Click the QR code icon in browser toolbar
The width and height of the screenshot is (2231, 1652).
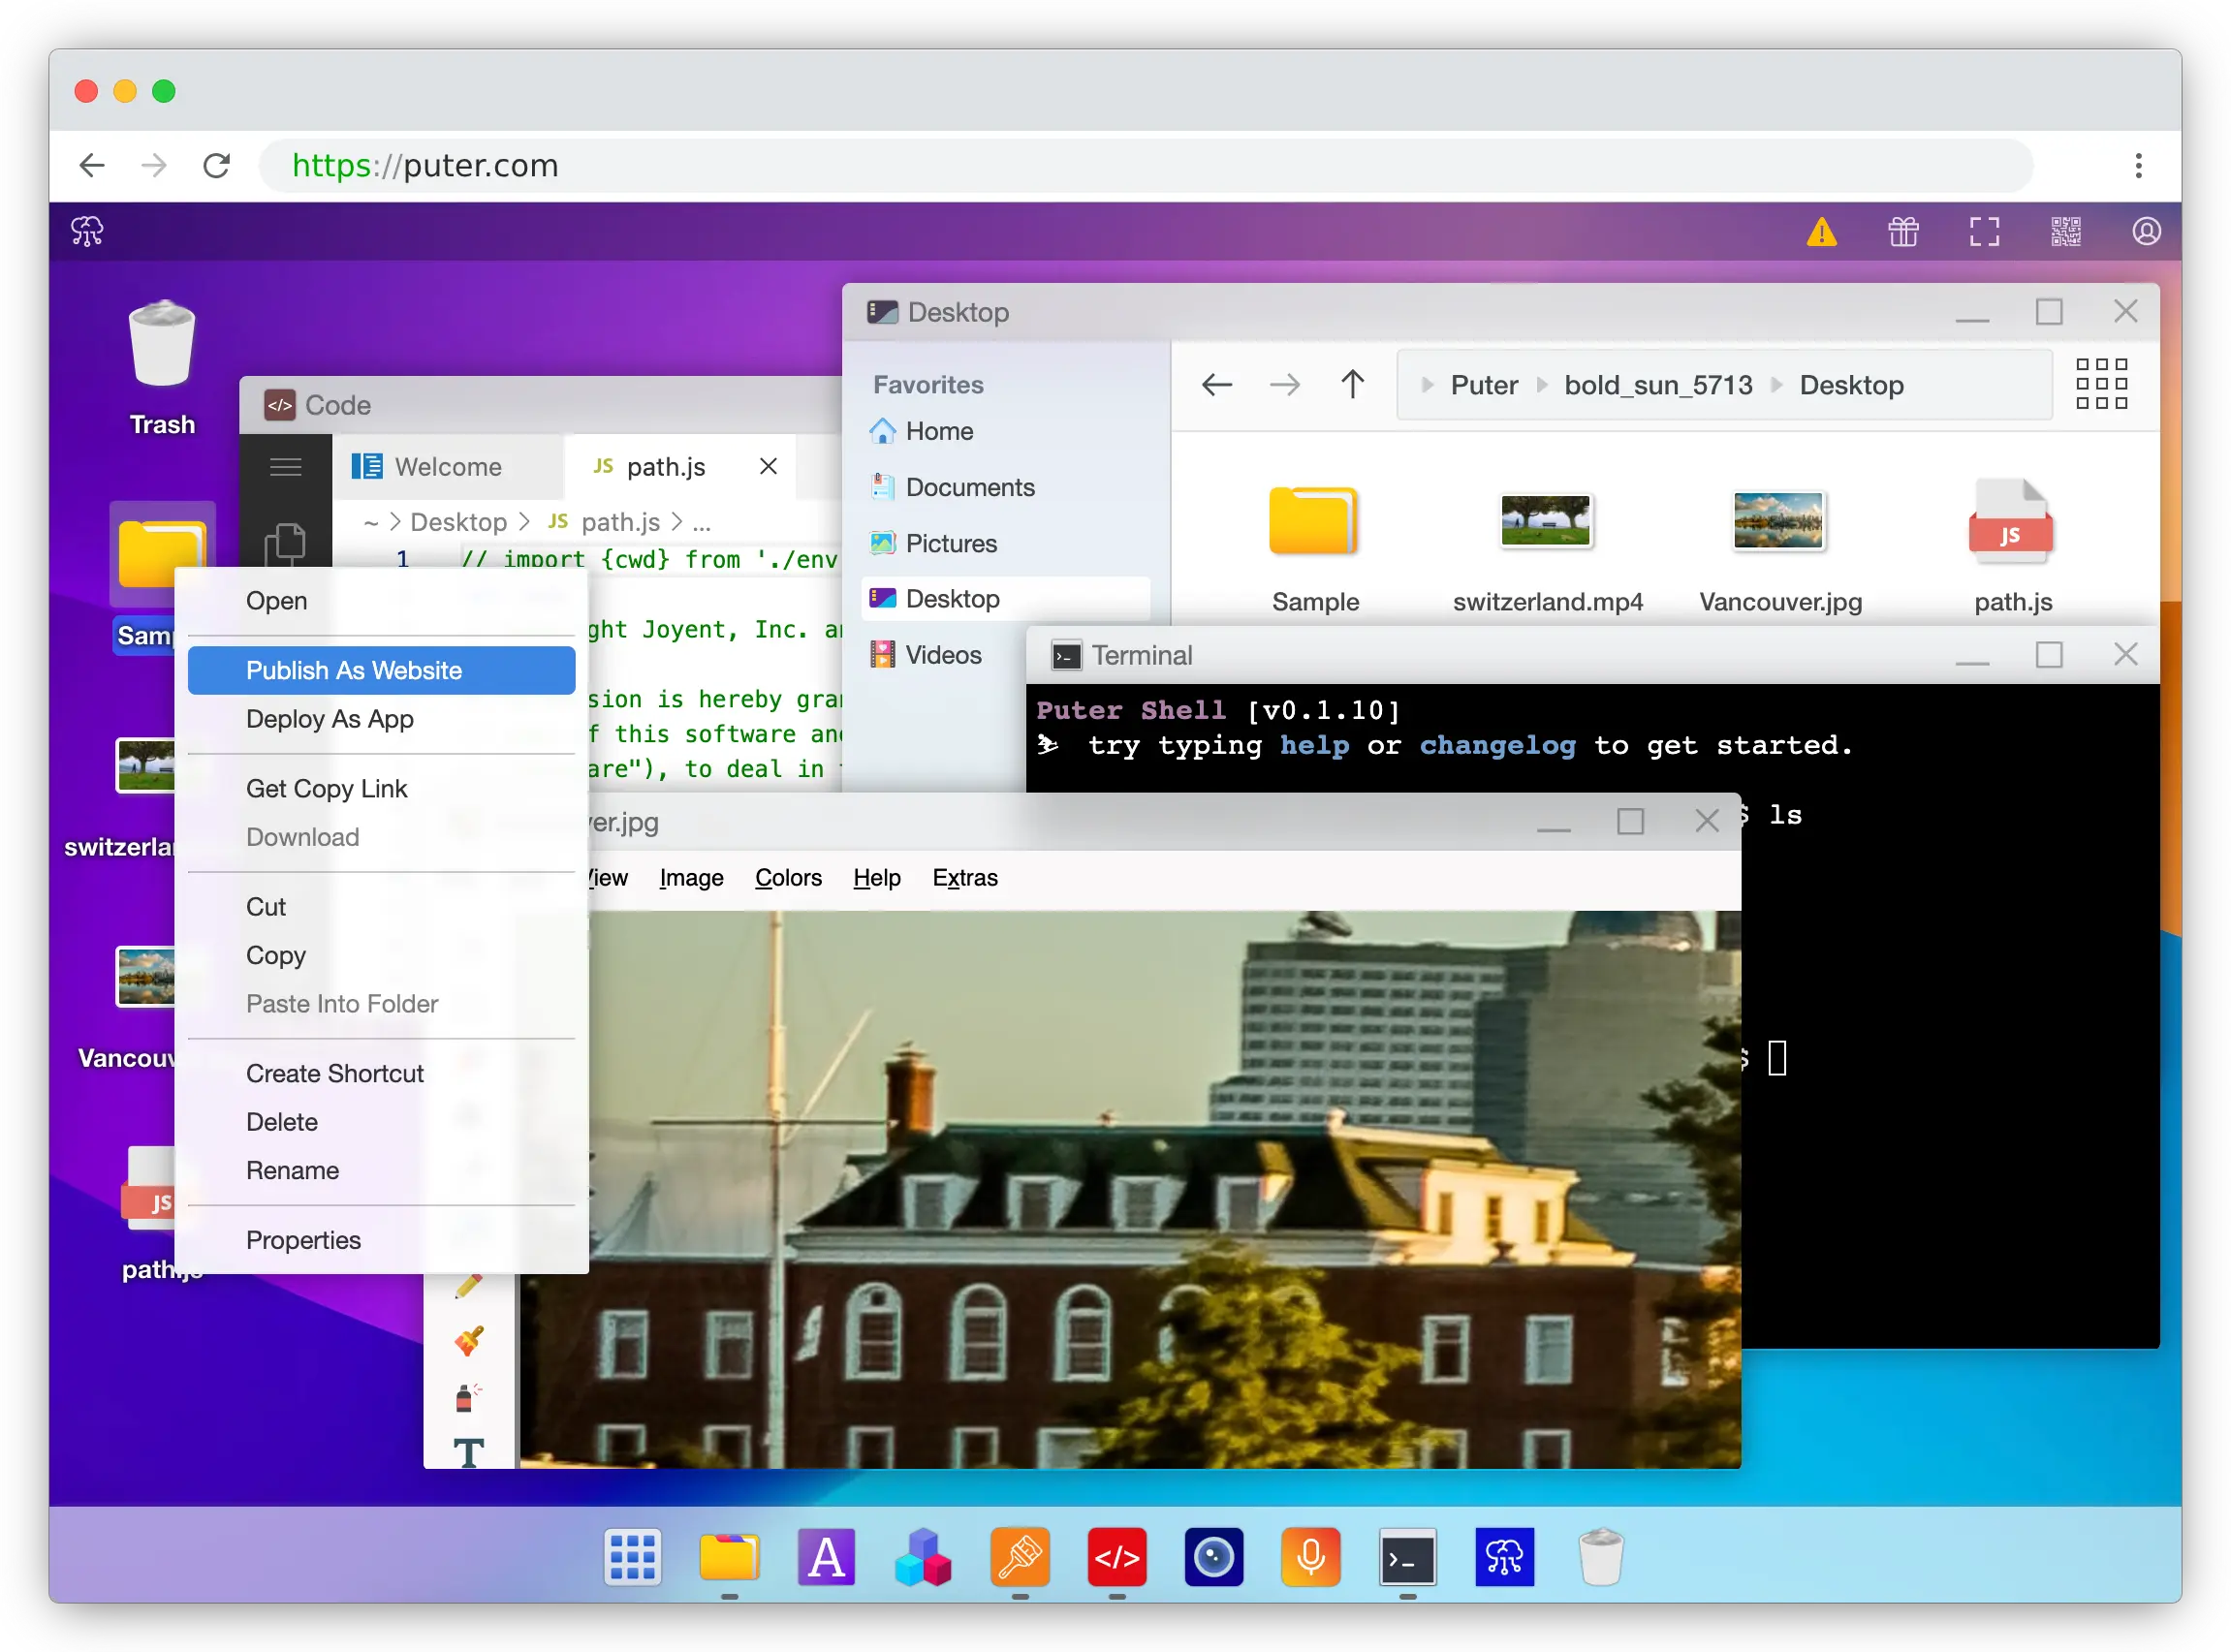click(2066, 229)
